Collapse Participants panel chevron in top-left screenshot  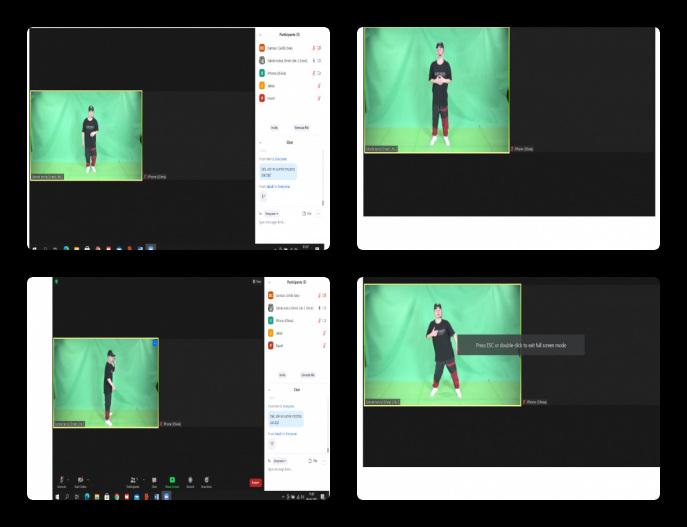[261, 35]
